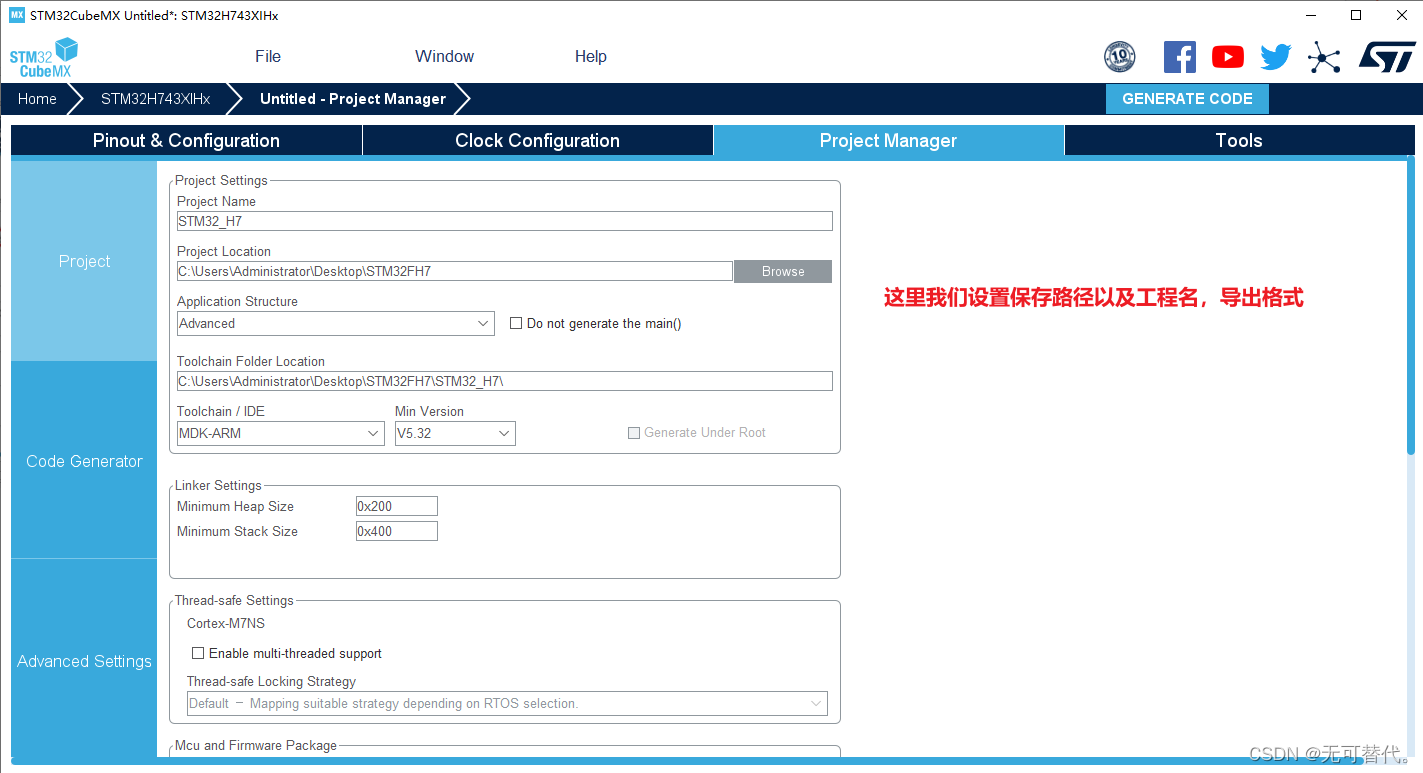Maximize the STM32CubeMX window
This screenshot has width=1423, height=773.
1356,15
